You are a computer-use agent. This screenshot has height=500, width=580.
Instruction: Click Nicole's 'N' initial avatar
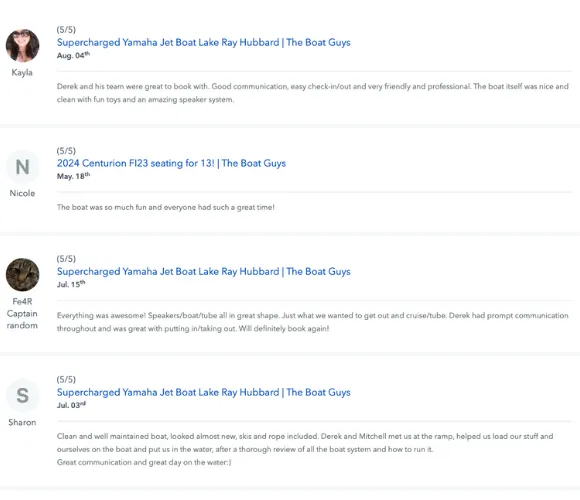tap(23, 167)
